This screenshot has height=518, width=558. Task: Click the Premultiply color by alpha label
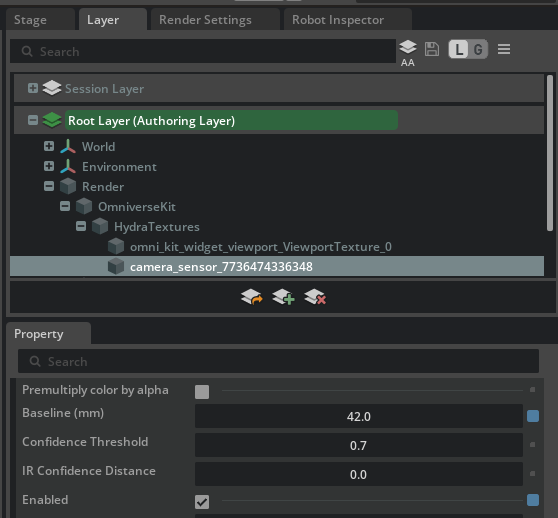coord(95,390)
